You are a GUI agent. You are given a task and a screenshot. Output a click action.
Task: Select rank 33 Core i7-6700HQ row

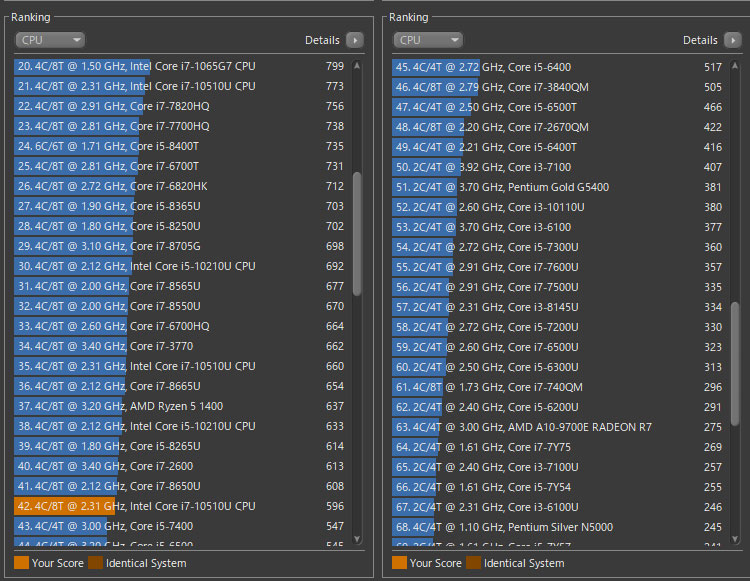point(181,326)
